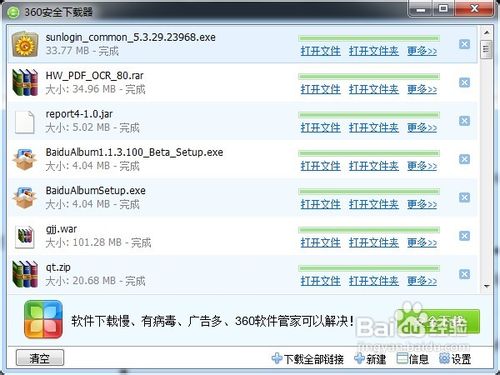Click the qt.zip completed progress bar
This screenshot has width=500, height=375.
click(369, 268)
